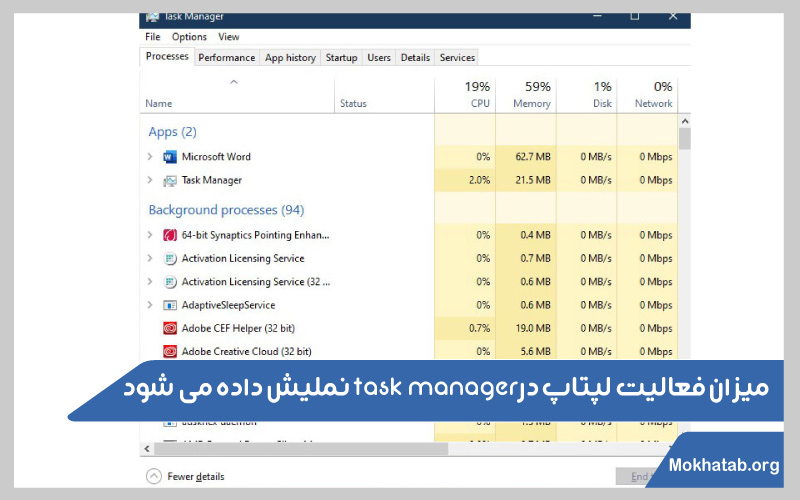The width and height of the screenshot is (800, 500).
Task: Open the Options menu
Action: (189, 37)
